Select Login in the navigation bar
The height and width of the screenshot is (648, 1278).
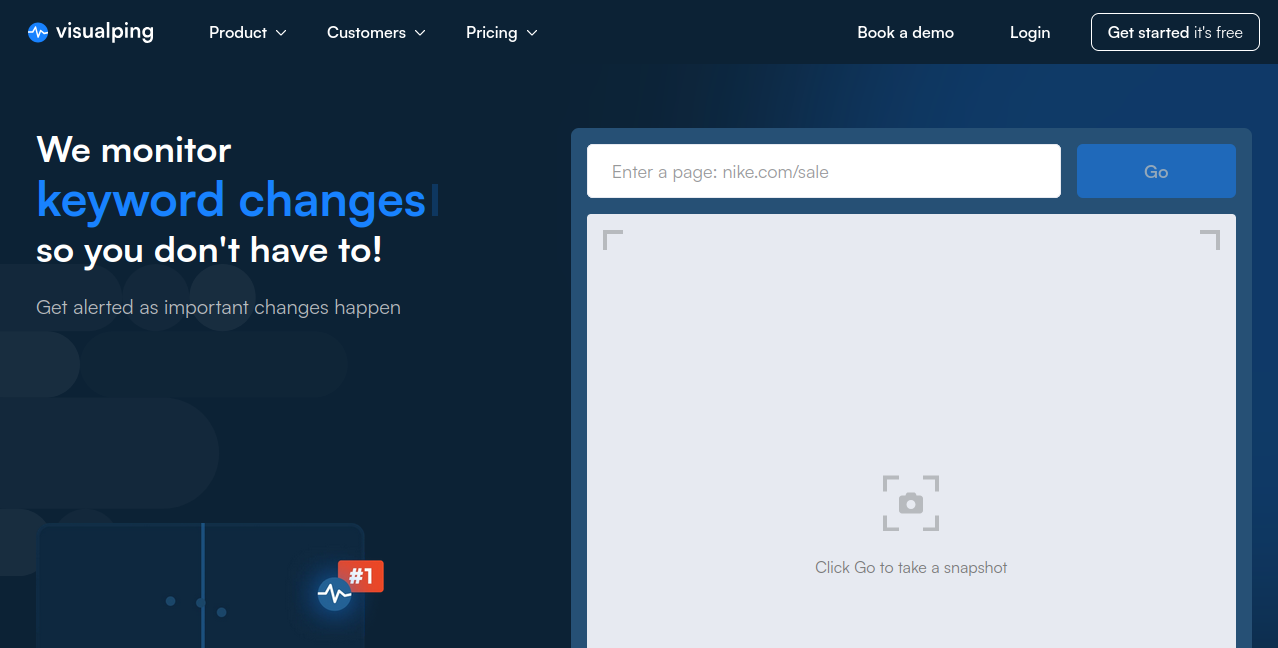(x=1029, y=32)
